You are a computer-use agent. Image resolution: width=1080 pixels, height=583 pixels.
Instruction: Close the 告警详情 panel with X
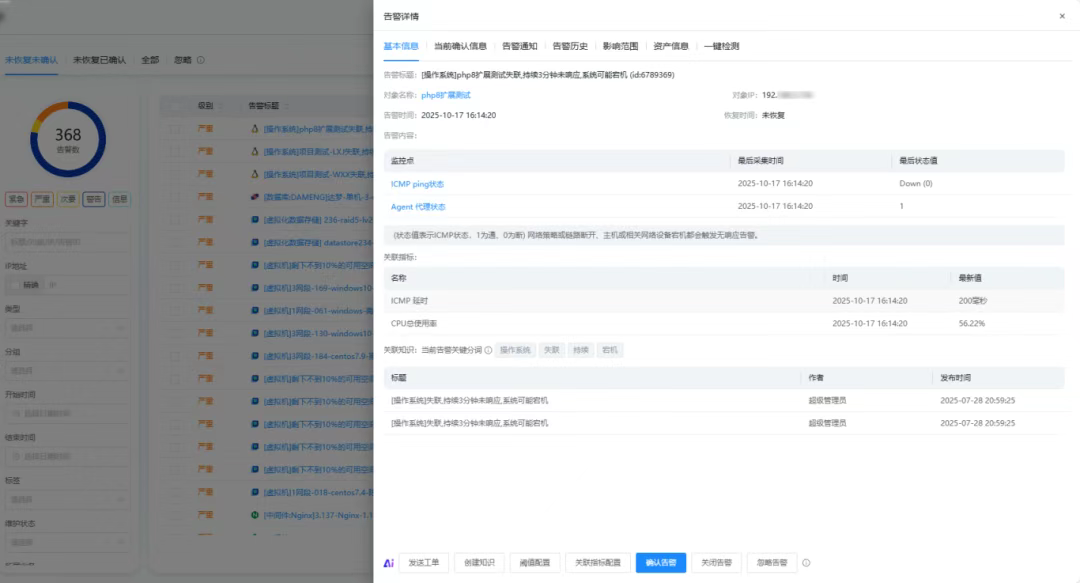coord(1061,16)
